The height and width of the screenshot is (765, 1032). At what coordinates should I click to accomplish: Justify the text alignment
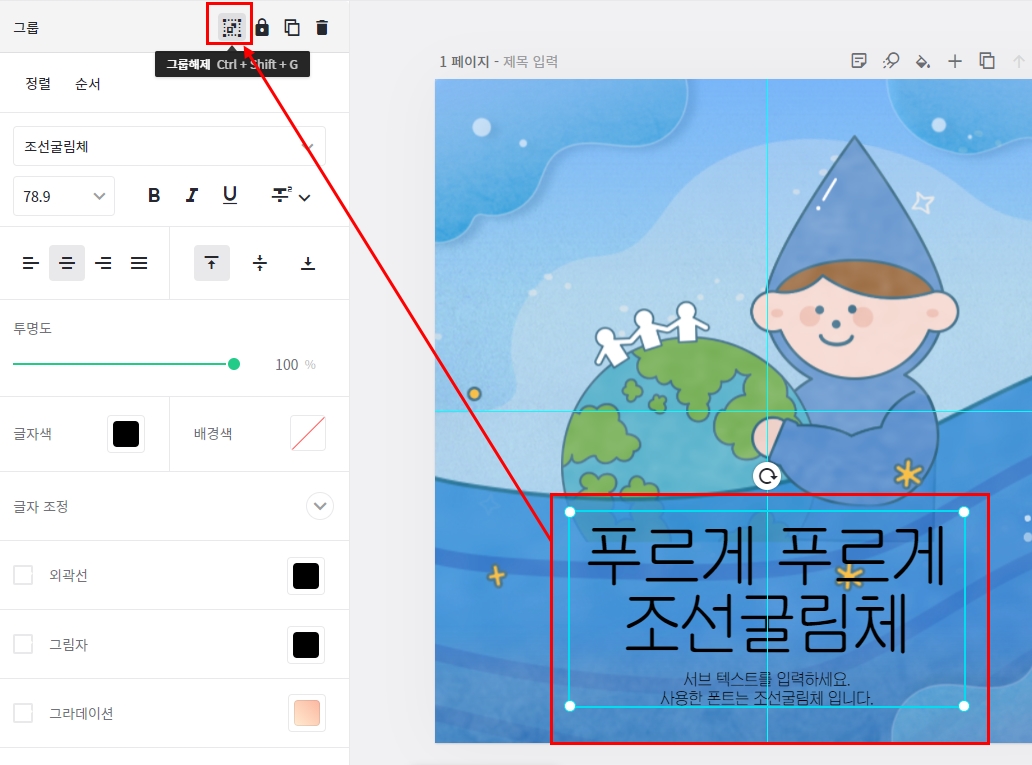140,262
